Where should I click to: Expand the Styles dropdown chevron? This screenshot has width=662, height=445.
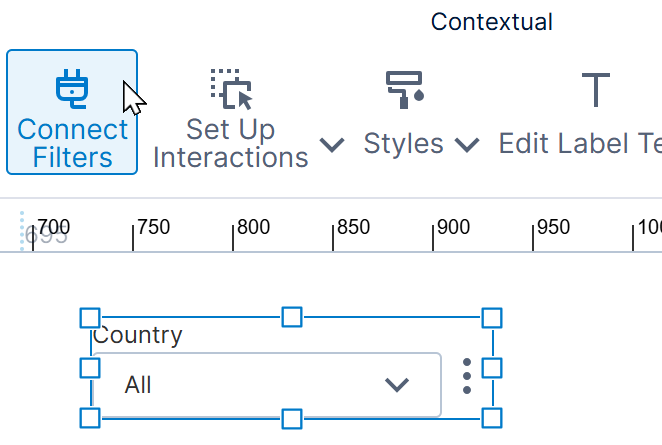pos(467,145)
